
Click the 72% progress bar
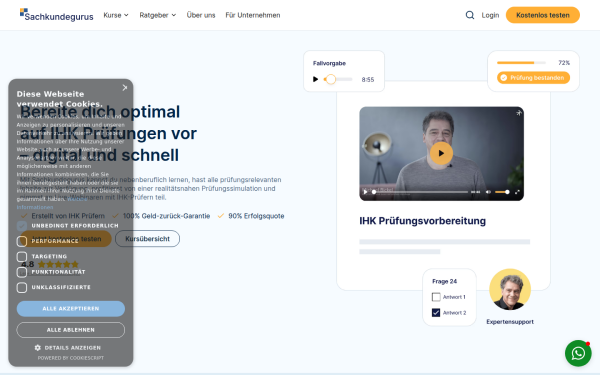tap(521, 62)
